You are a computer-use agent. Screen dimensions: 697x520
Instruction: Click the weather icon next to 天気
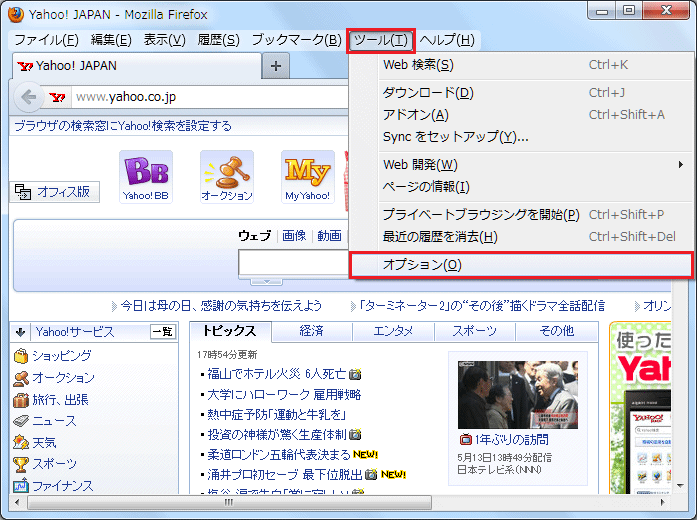click(x=21, y=442)
